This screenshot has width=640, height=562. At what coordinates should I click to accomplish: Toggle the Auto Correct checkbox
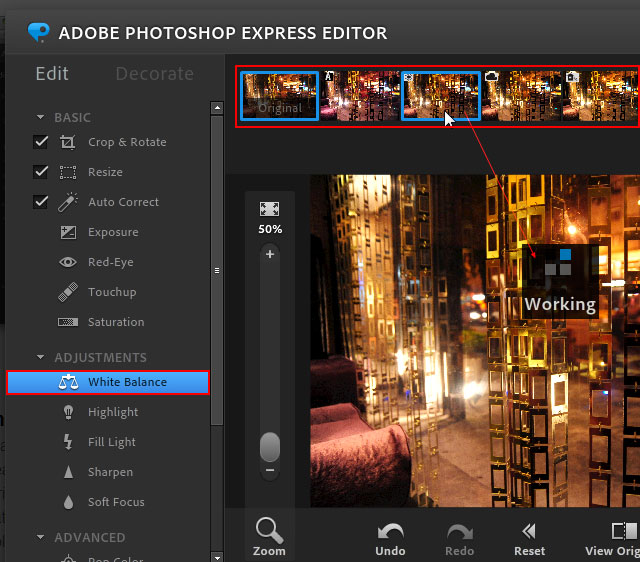click(x=40, y=202)
